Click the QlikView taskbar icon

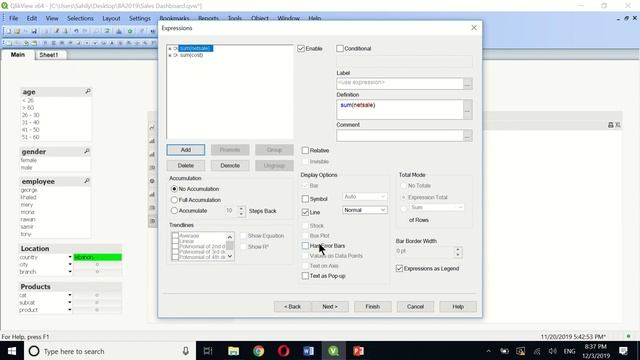(x=333, y=351)
